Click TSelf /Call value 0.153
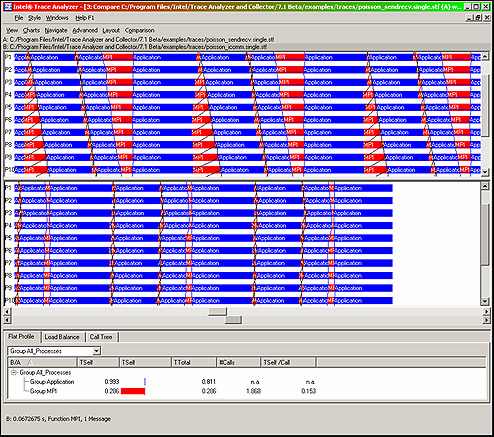This screenshot has height=437, width=494. 308,391
